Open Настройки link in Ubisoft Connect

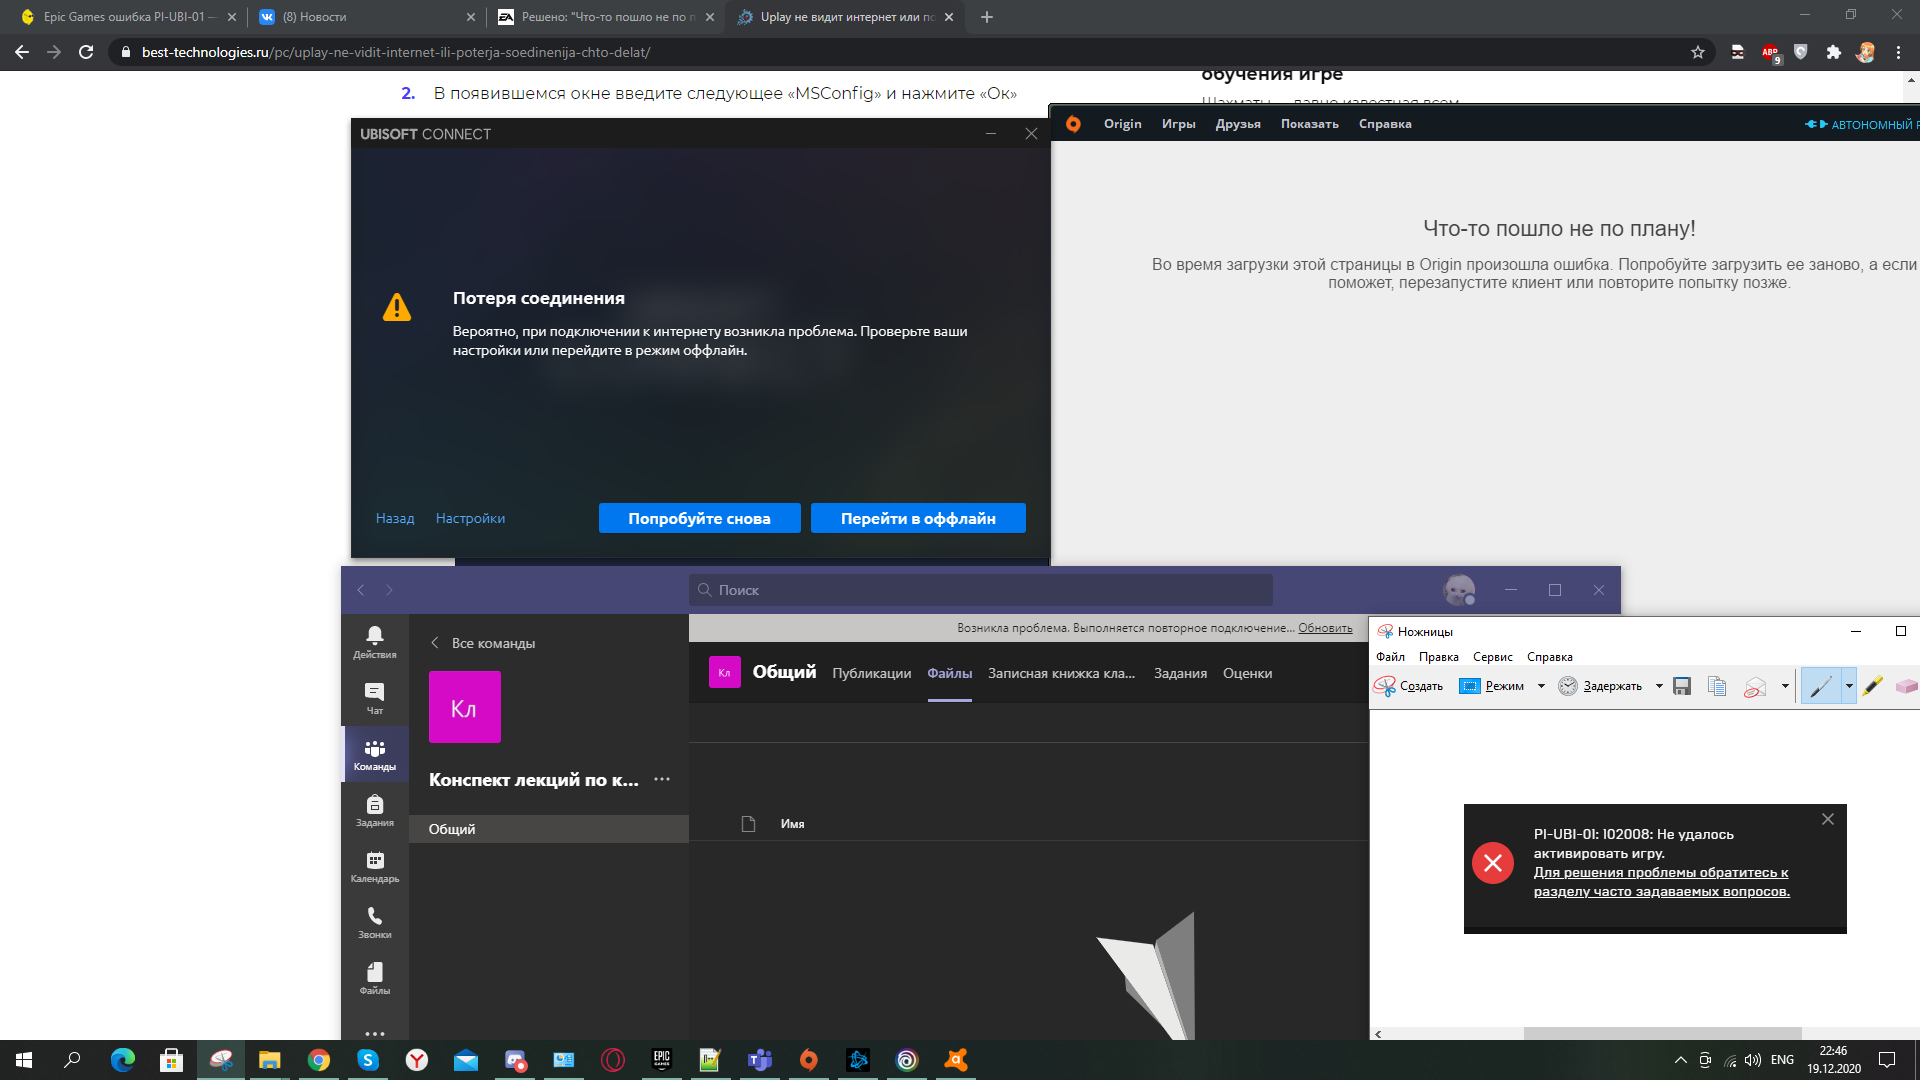[470, 518]
